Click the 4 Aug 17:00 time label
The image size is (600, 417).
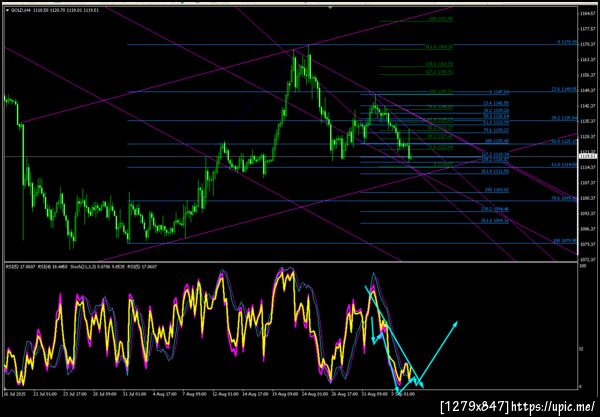coord(165,394)
